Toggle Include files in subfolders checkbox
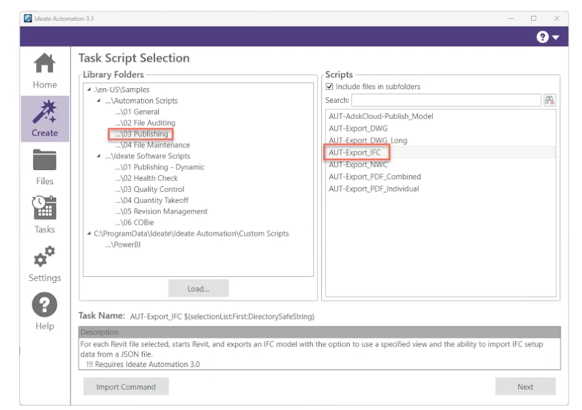582x410 pixels. pyautogui.click(x=329, y=86)
